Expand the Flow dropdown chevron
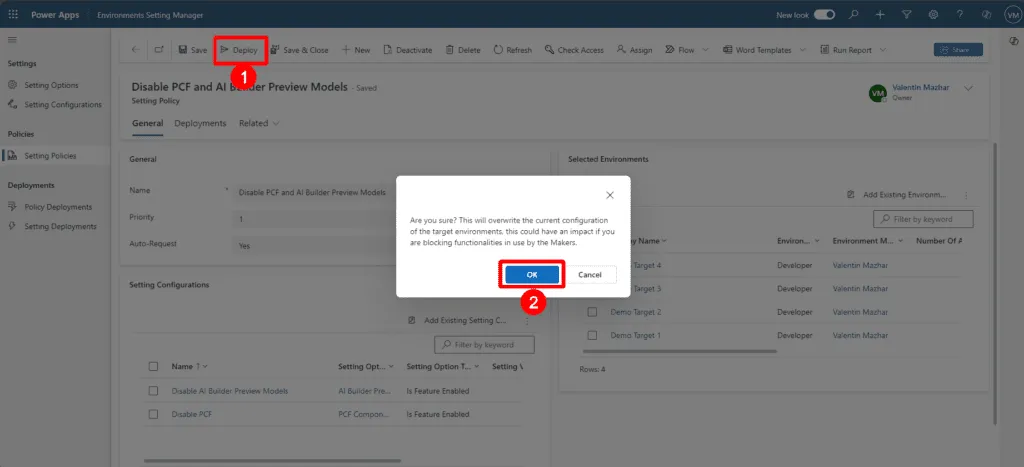Screen dimensions: 1024x467 (x=706, y=50)
